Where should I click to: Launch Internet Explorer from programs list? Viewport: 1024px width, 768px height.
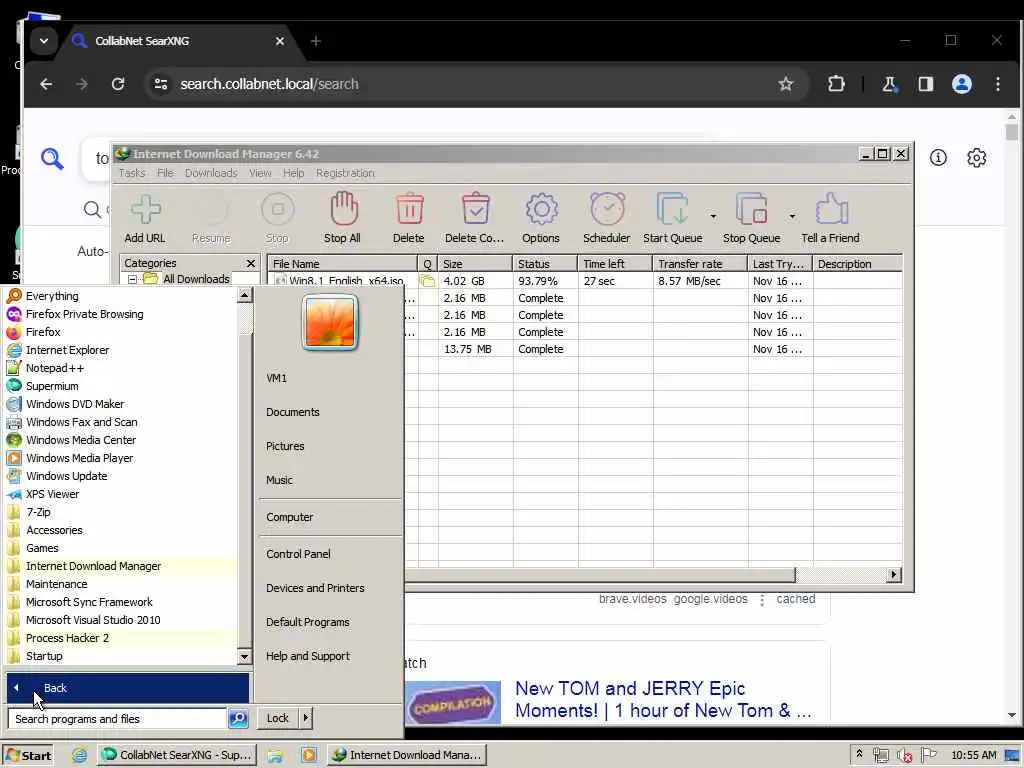(121, 350)
